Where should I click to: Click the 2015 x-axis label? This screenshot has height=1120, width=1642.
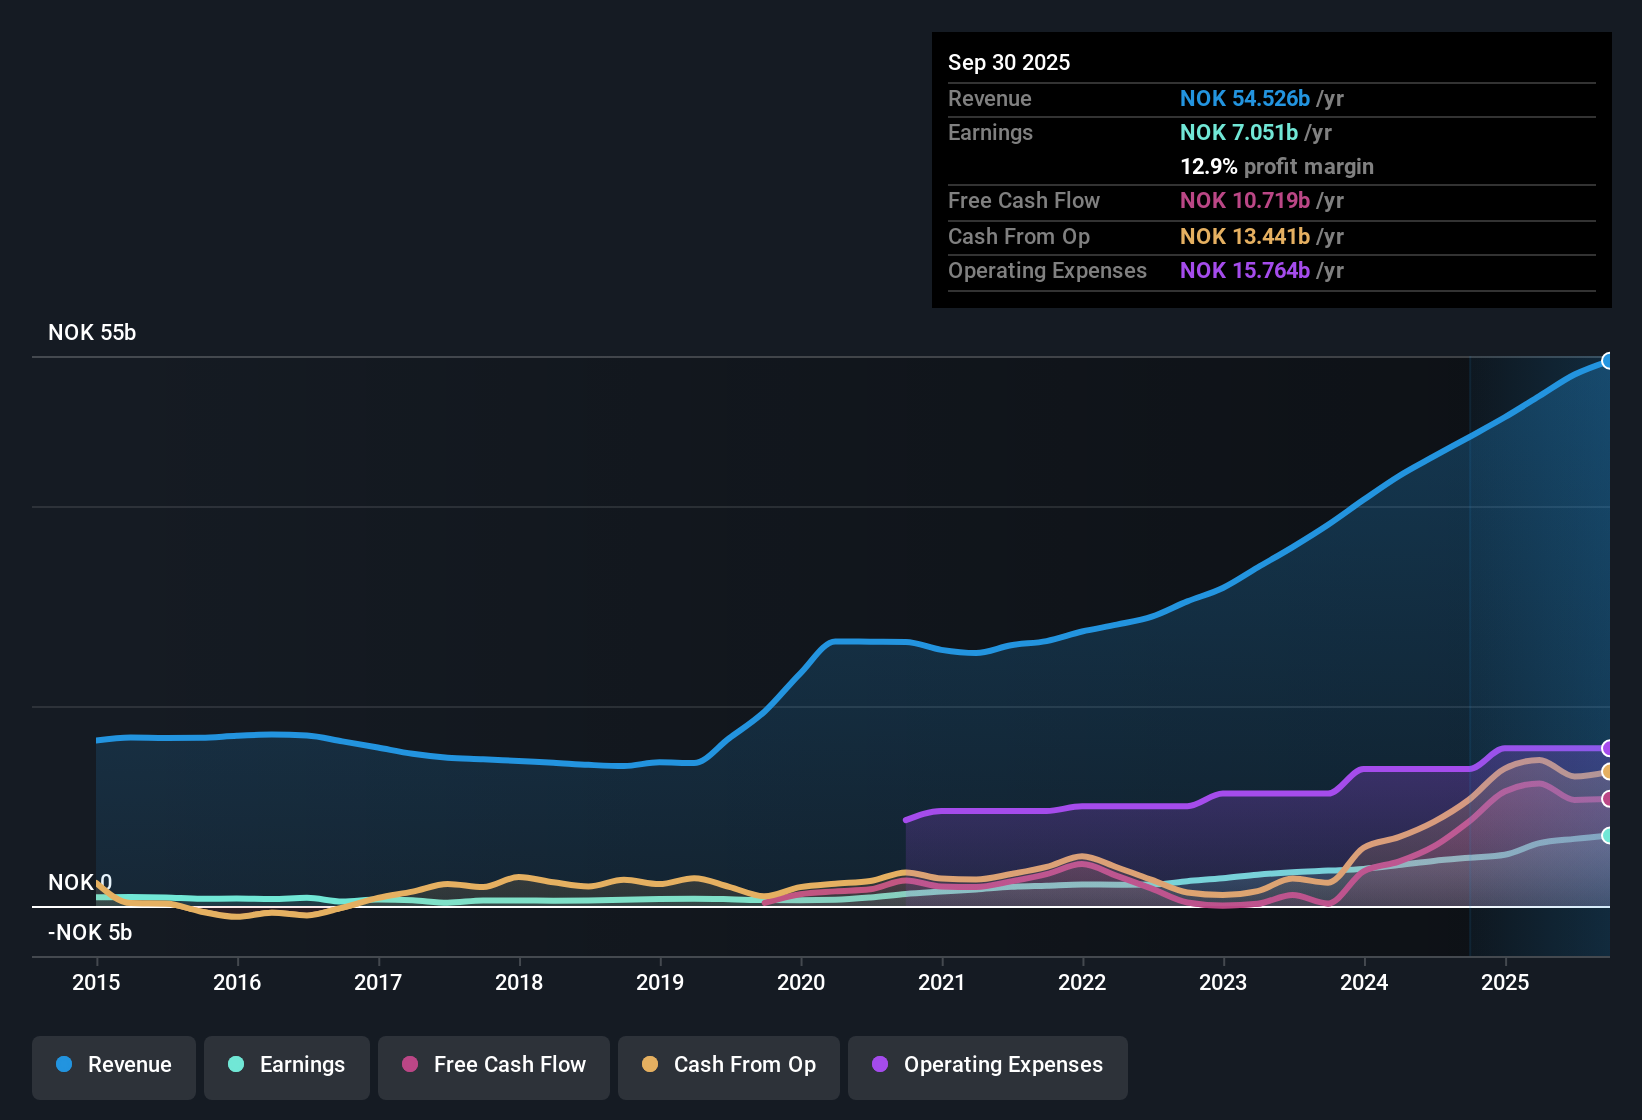pos(96,982)
